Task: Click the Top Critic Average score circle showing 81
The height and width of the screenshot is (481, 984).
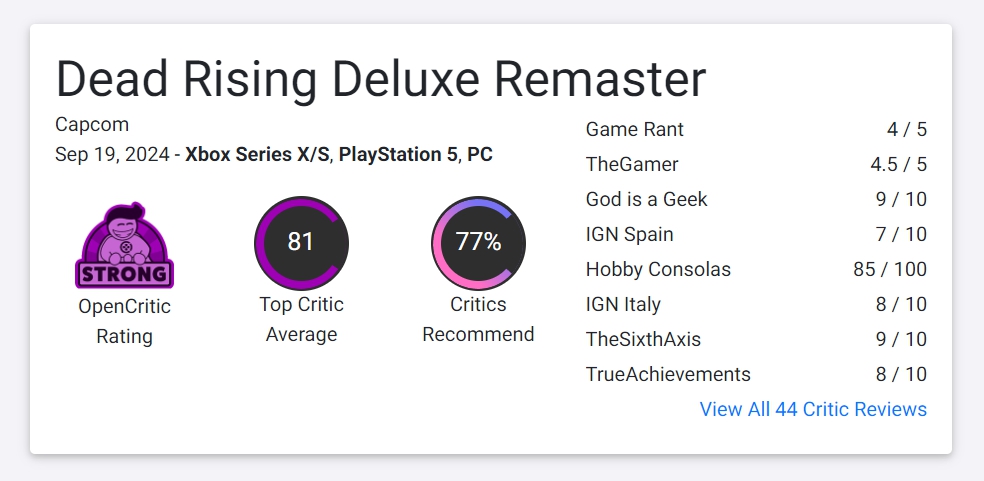Action: 301,243
